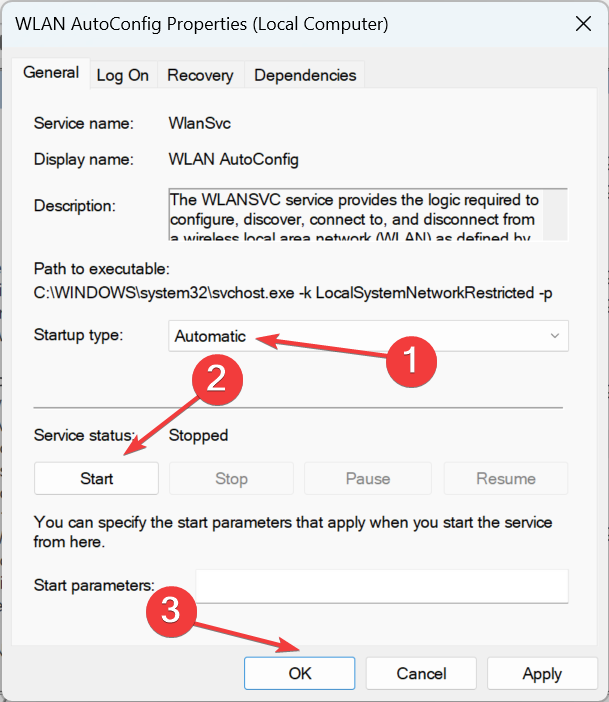This screenshot has width=609, height=702.
Task: Confirm the dialog with OK
Action: click(x=299, y=674)
